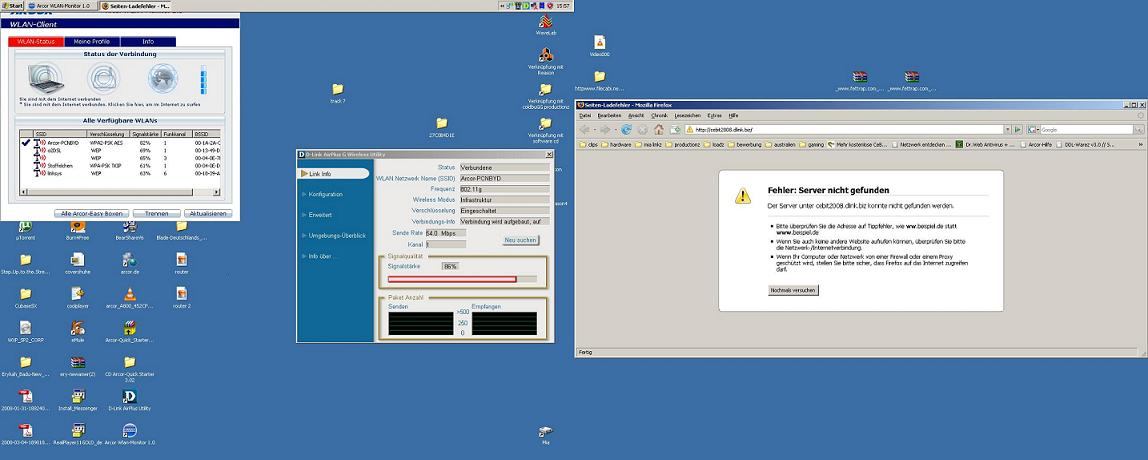This screenshot has height=460, width=1148.
Task: Open Umgebungs-Überblick in D-Link utility
Action: pyautogui.click(x=336, y=235)
